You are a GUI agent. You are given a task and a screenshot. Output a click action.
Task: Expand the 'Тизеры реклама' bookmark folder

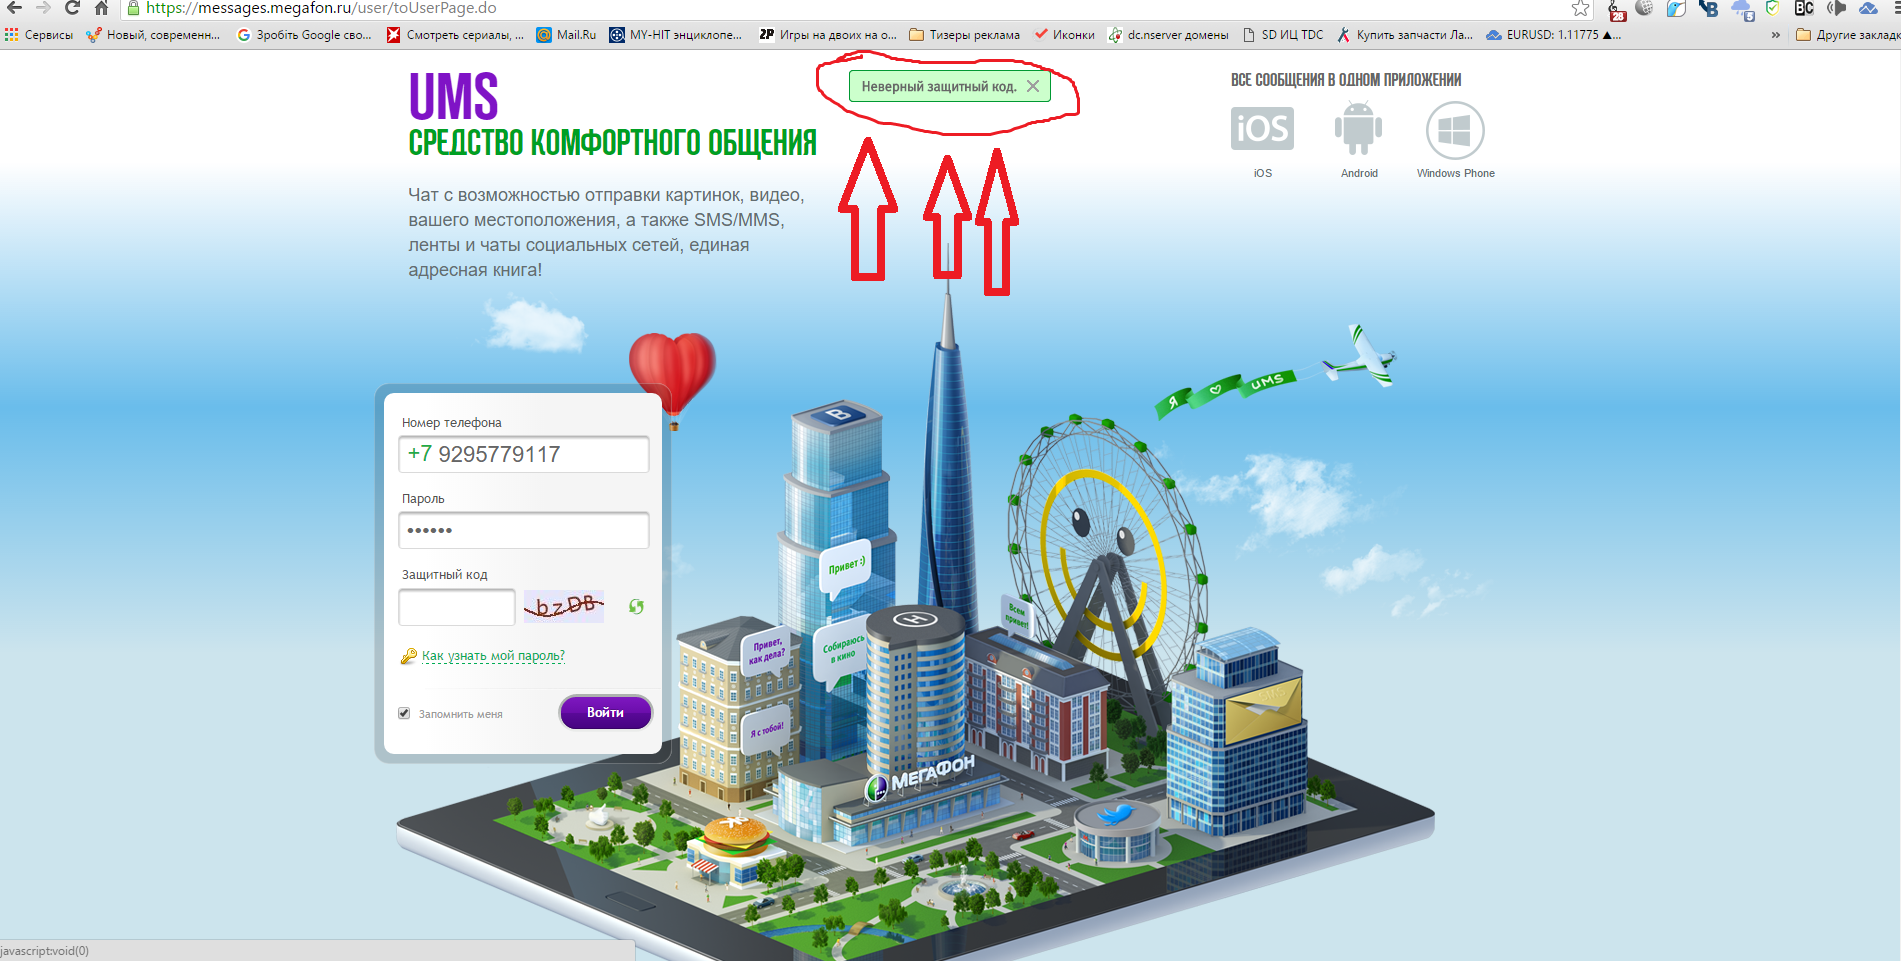(964, 35)
